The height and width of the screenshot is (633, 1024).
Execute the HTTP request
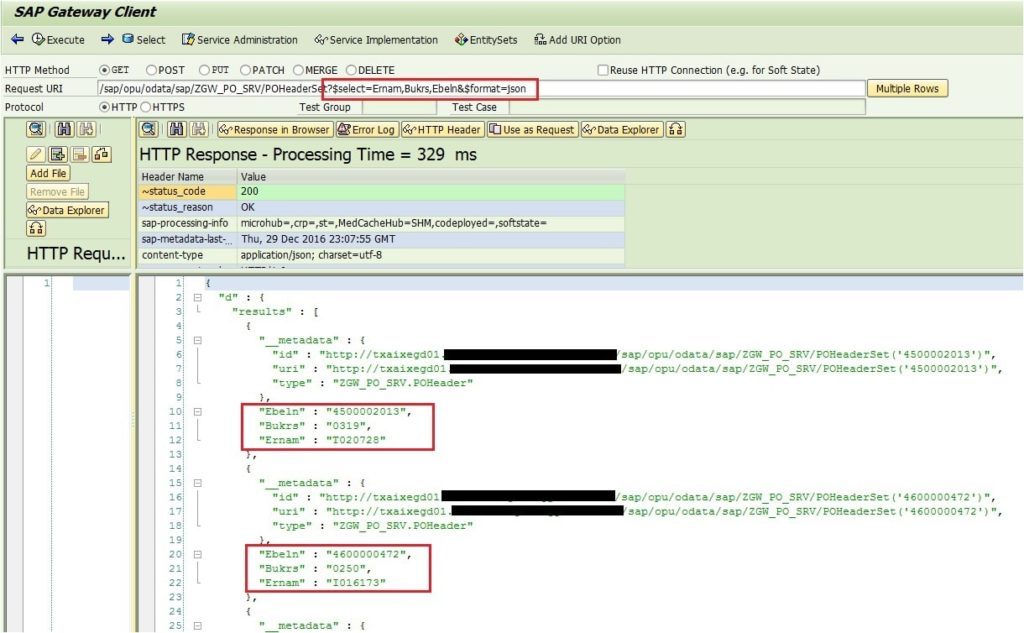point(58,40)
